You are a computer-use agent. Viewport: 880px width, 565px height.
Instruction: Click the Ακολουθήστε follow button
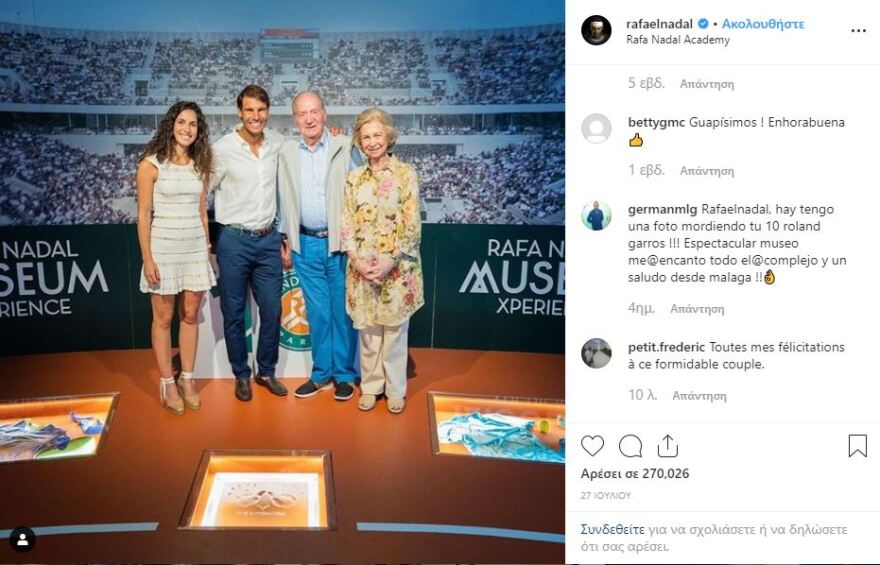coord(763,24)
